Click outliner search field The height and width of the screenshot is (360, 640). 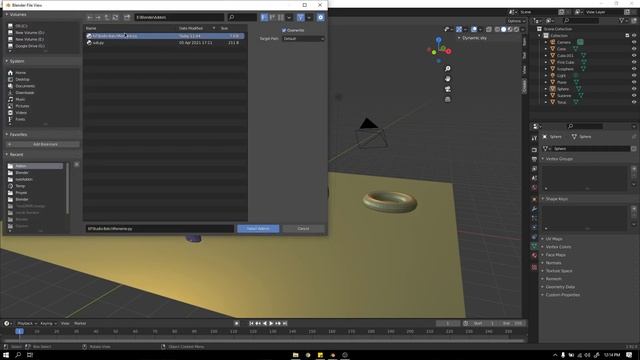pos(581,21)
